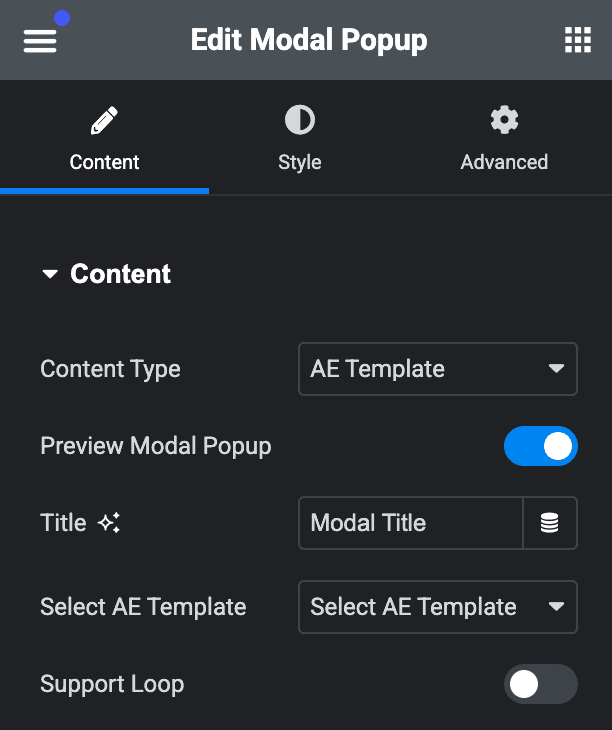This screenshot has width=612, height=730.
Task: Click the AI sparkle icon beside Title
Action: pos(109,522)
